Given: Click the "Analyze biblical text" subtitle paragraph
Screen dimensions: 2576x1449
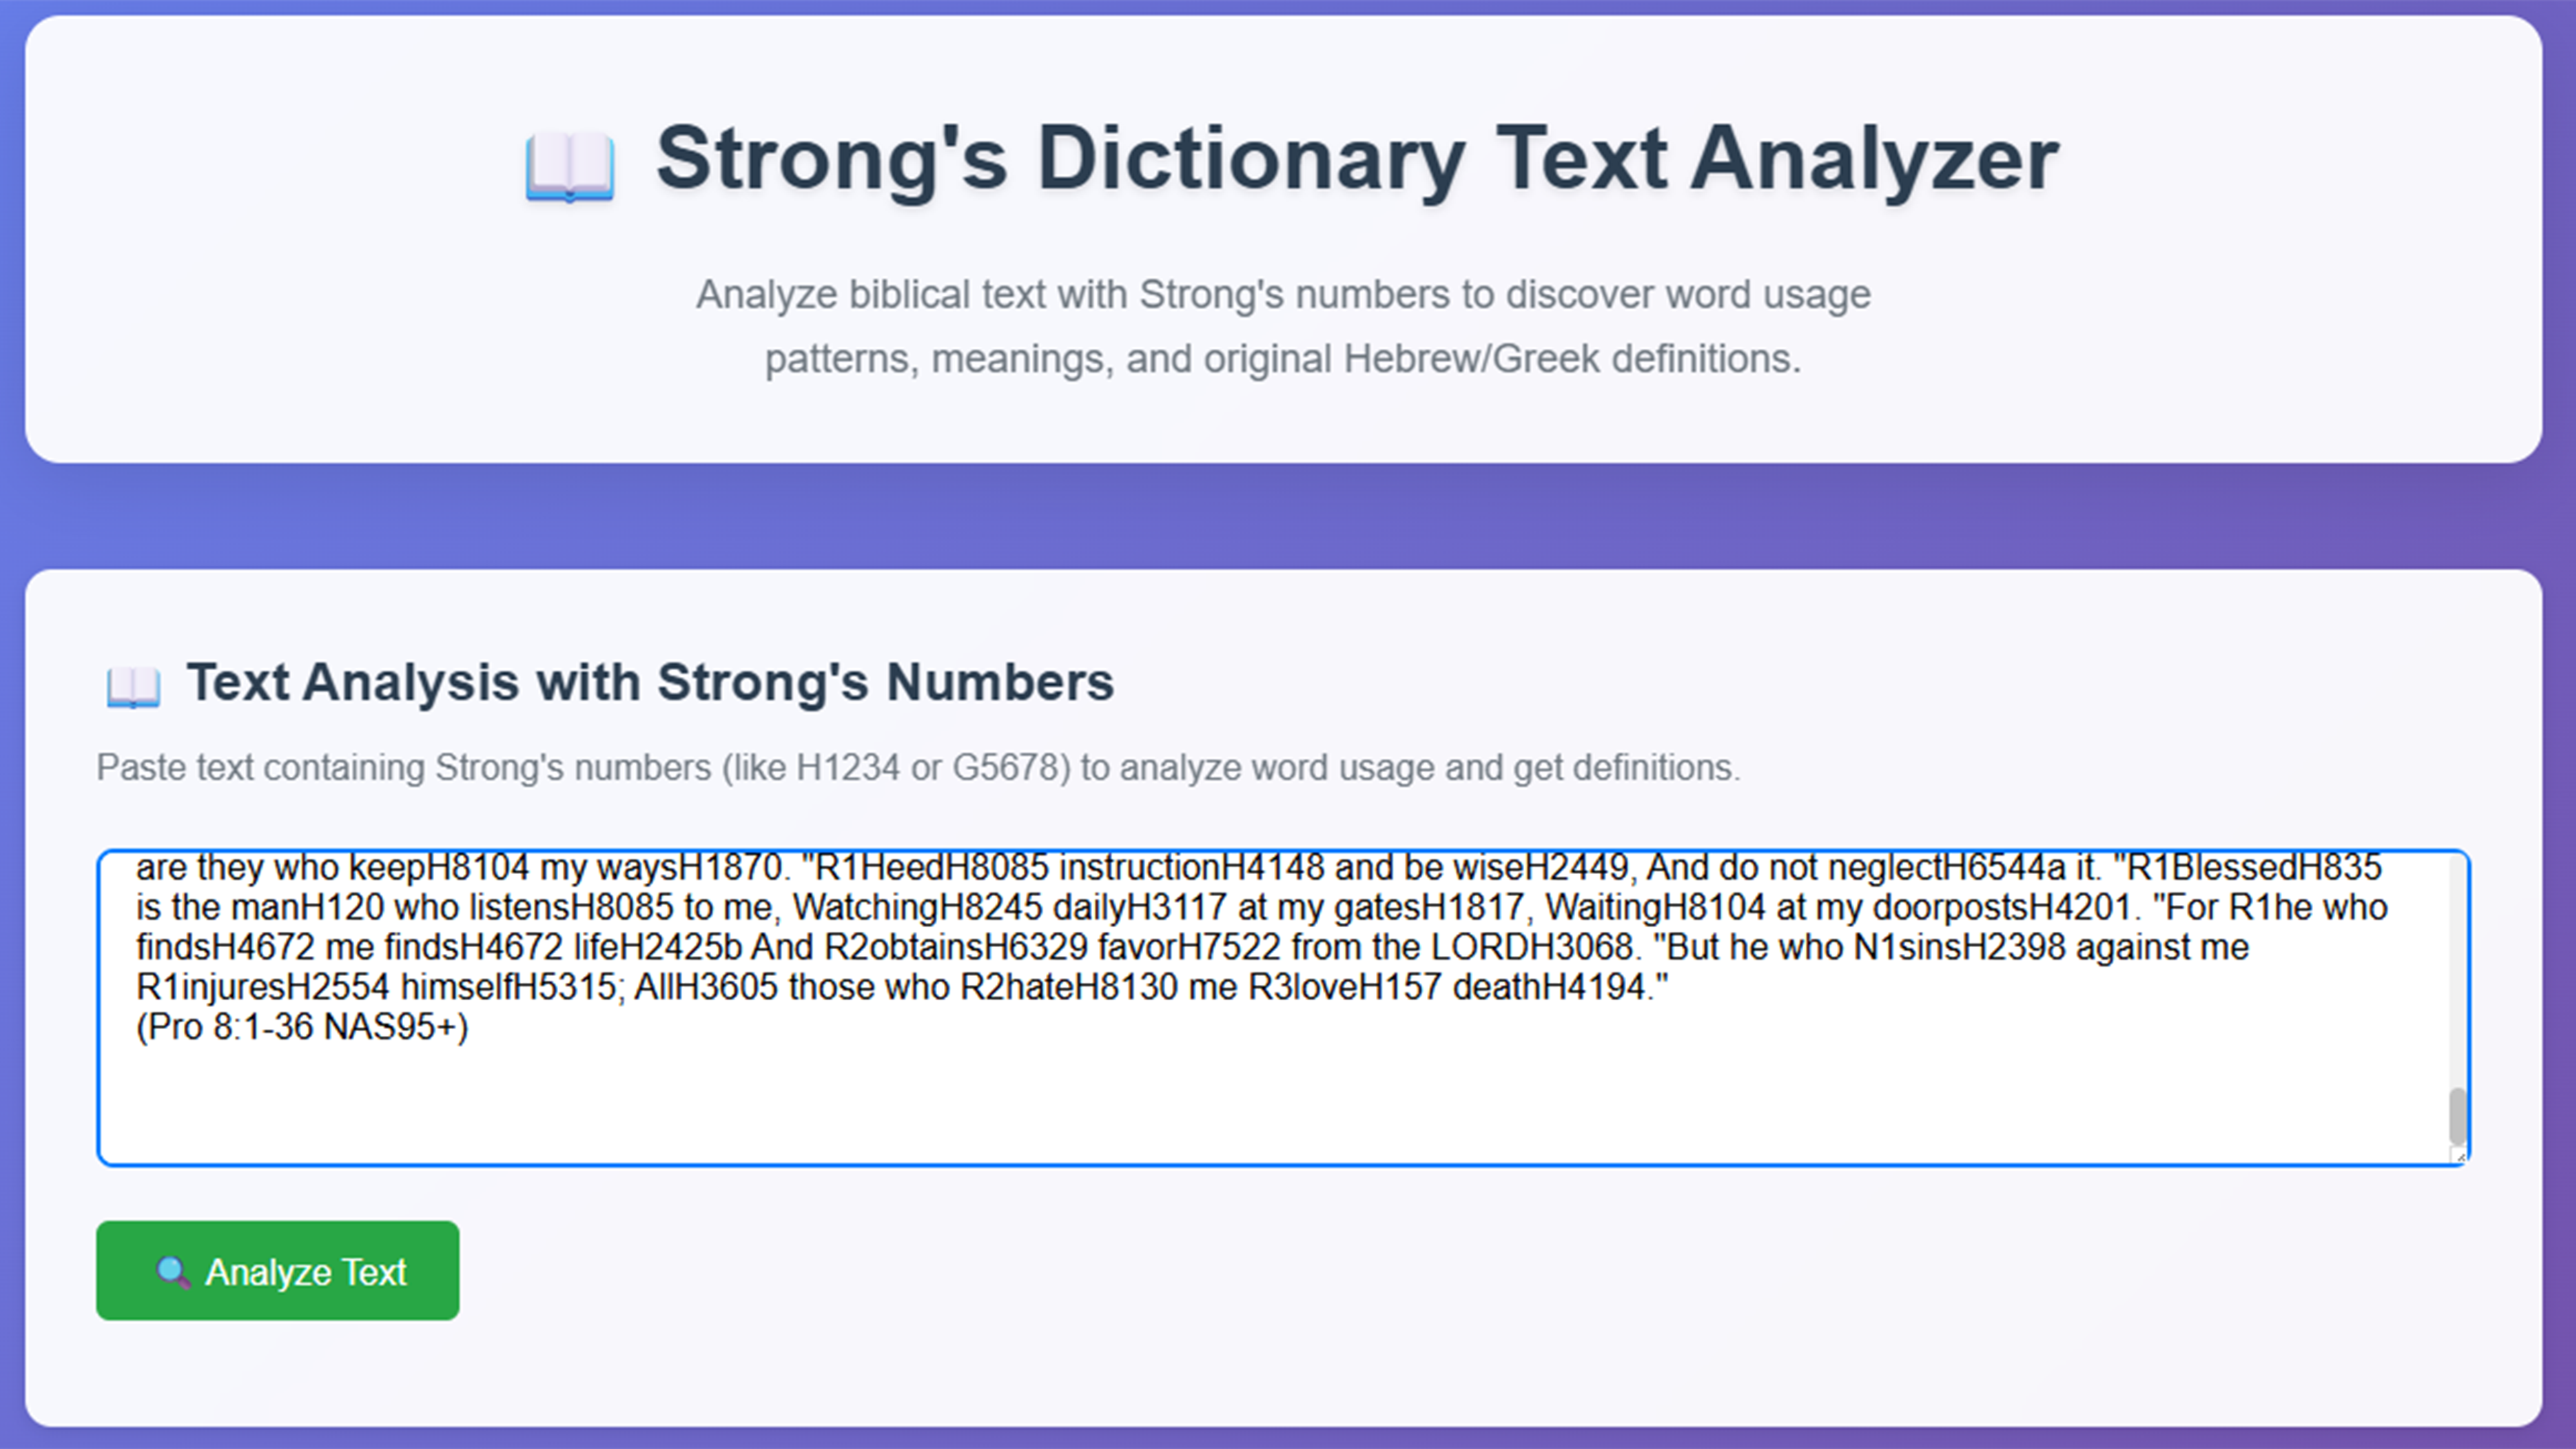Looking at the screenshot, I should pos(1283,326).
